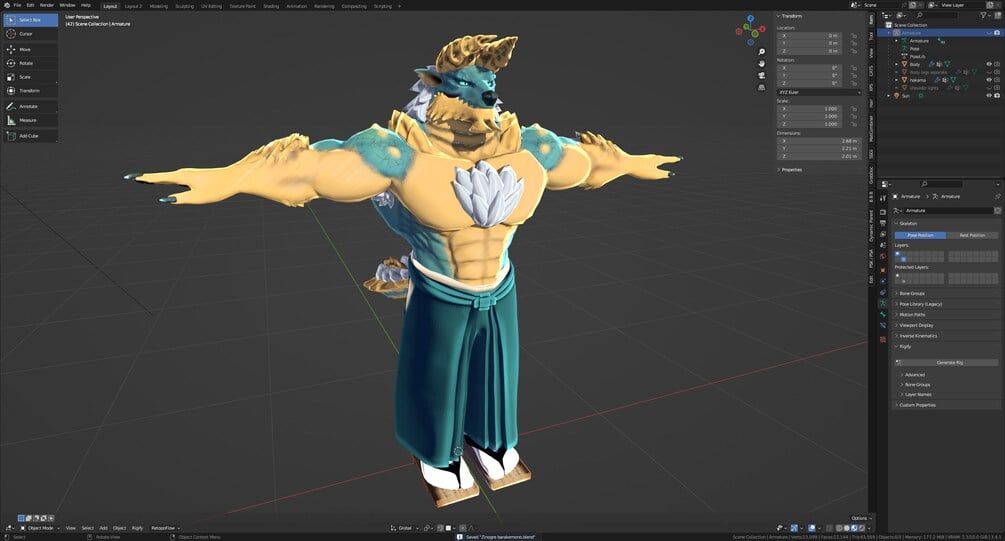Screen dimensions: 1005x541
Task: Click the viewport zoom magnifier gizmo
Action: tap(761, 52)
